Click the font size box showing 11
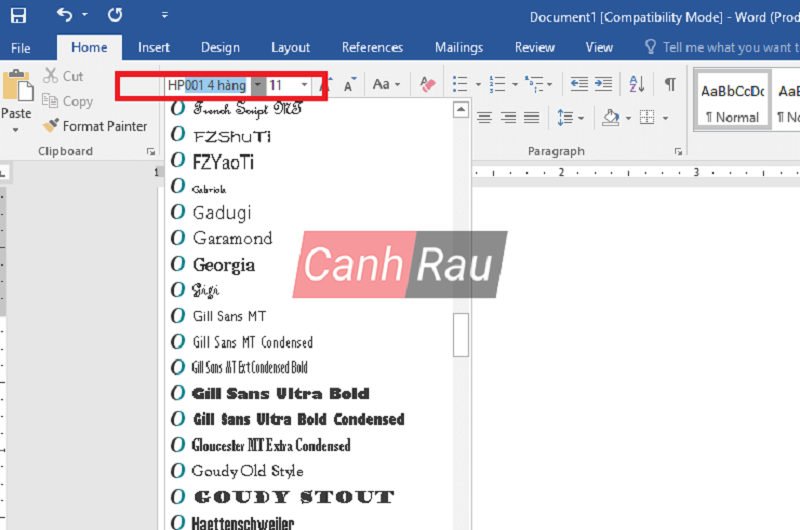 282,85
